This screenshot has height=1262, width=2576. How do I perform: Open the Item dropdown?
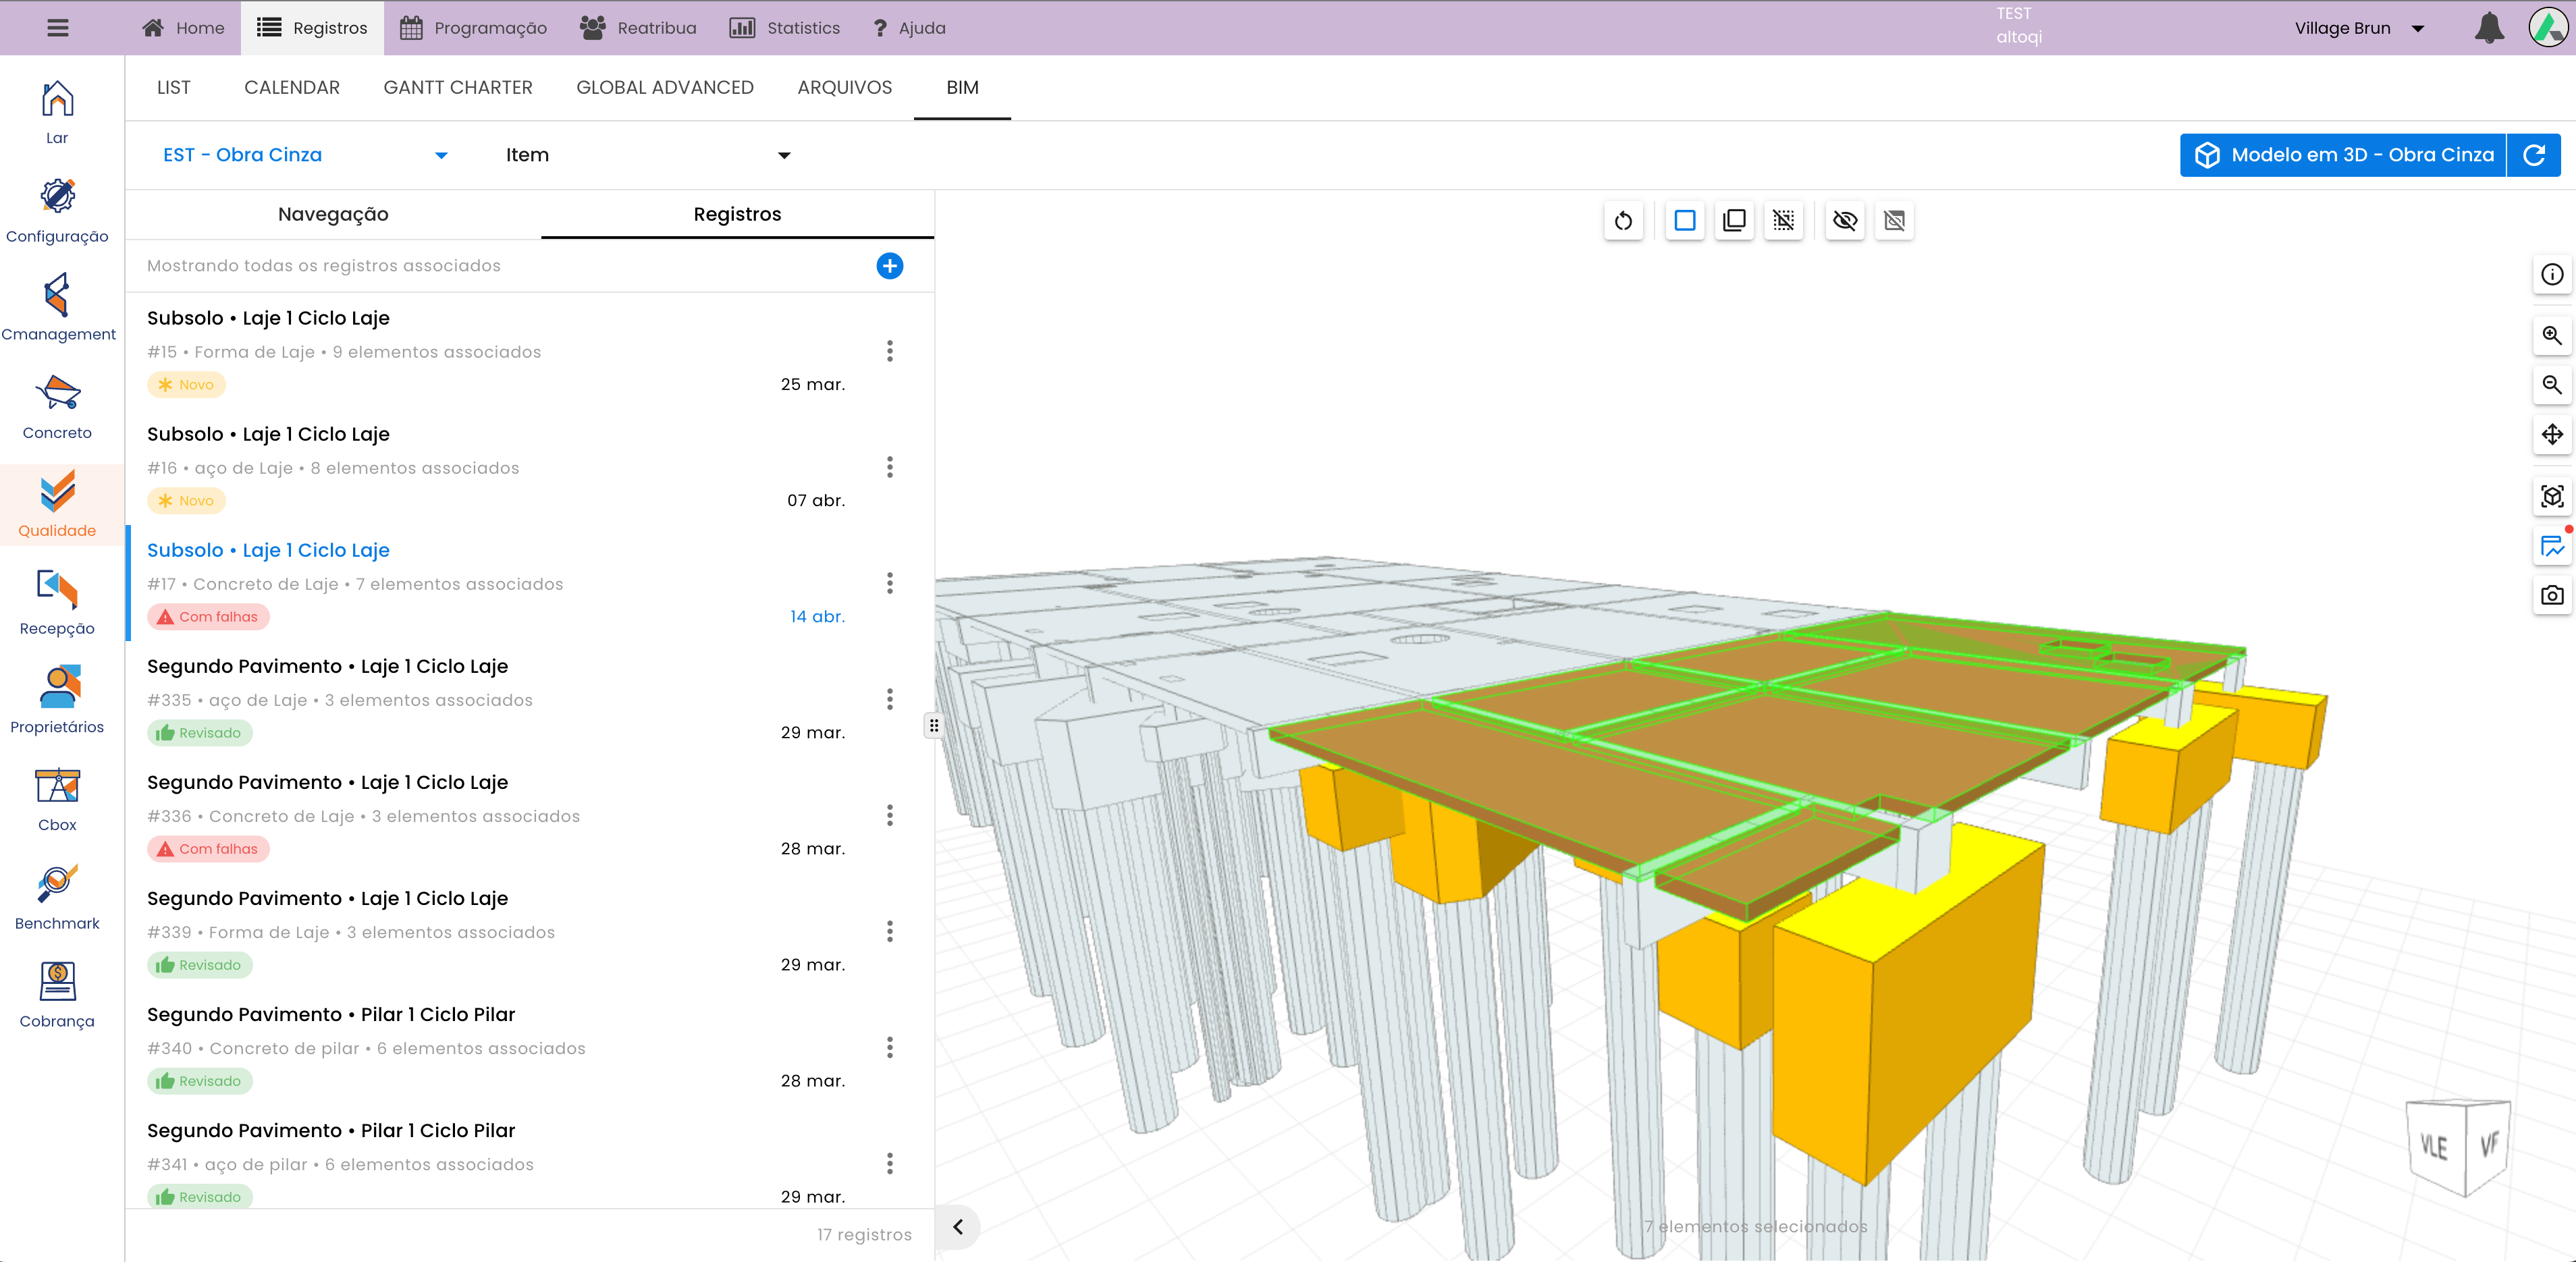tap(648, 155)
